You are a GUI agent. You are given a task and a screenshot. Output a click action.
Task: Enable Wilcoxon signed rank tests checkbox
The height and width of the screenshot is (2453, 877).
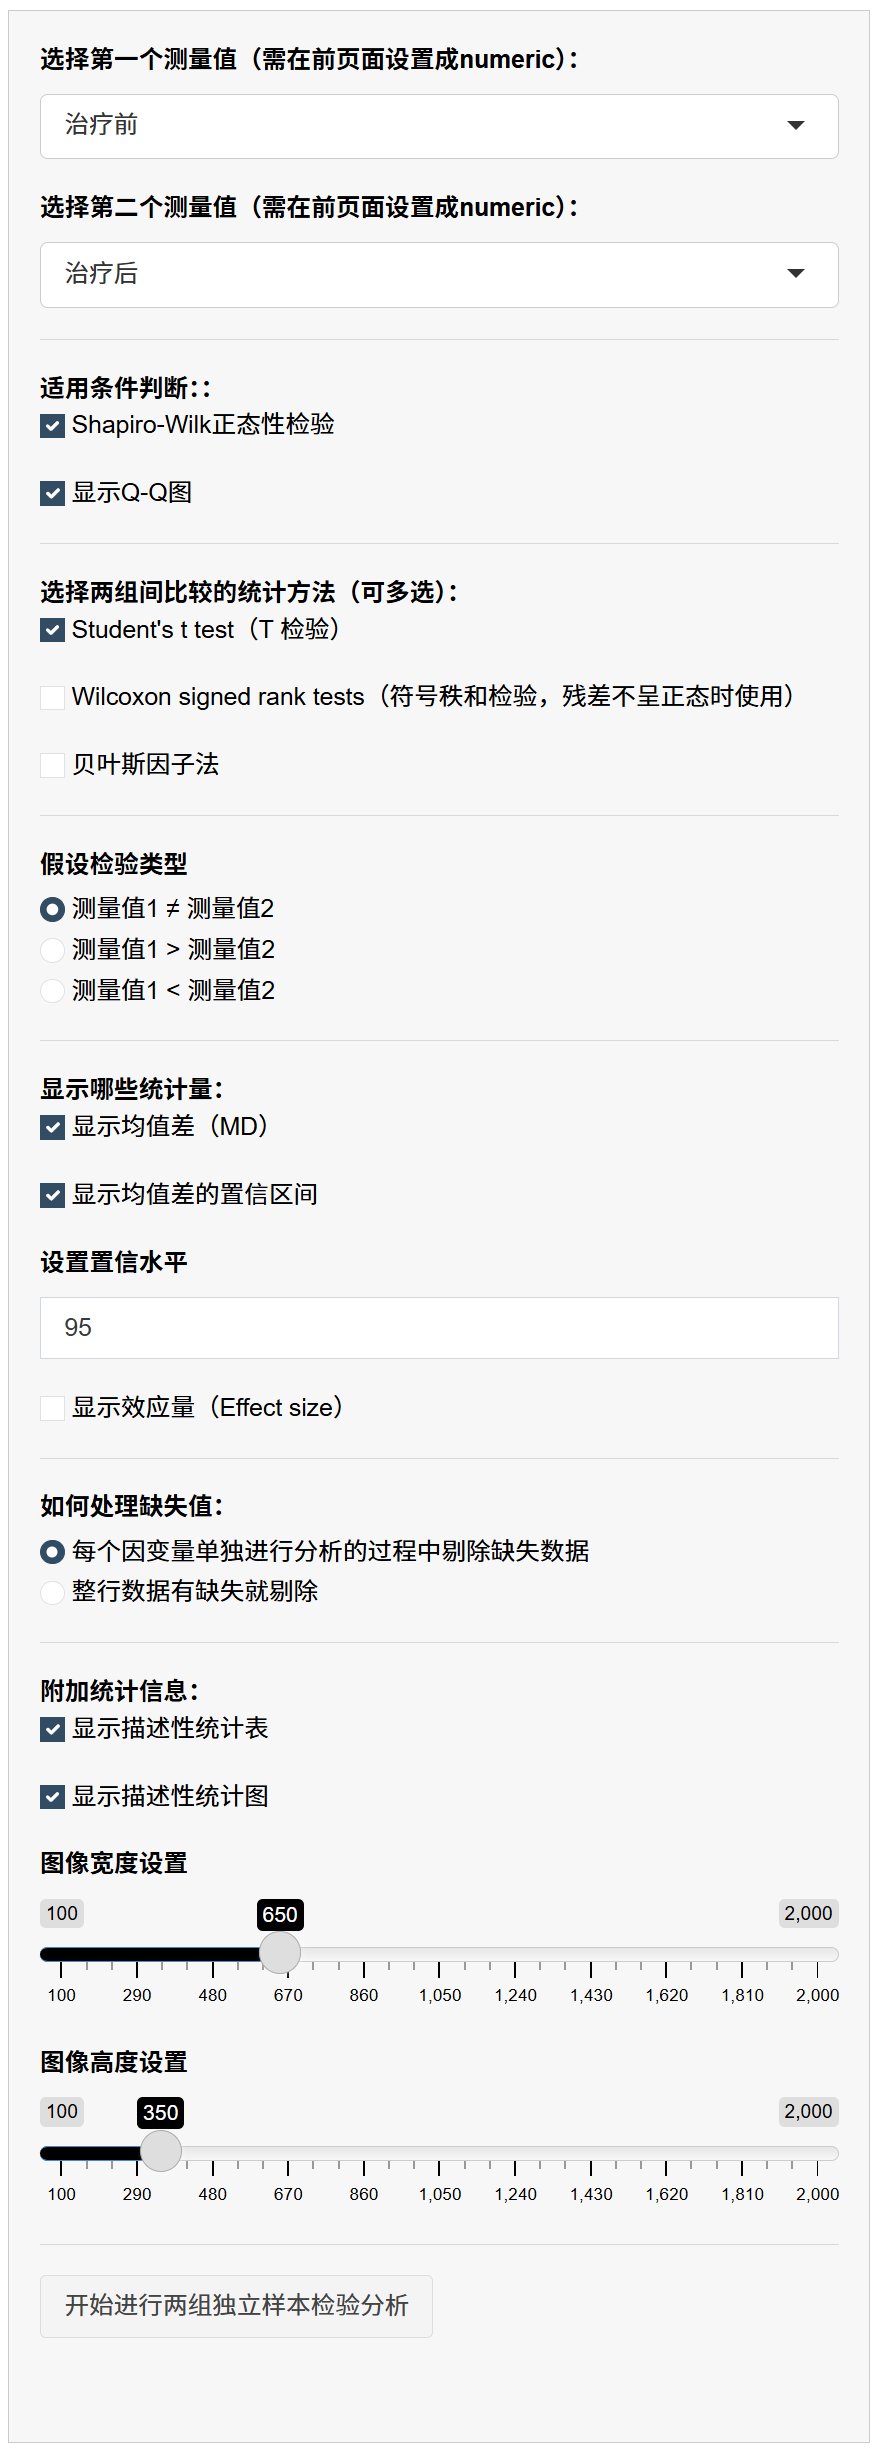53,698
